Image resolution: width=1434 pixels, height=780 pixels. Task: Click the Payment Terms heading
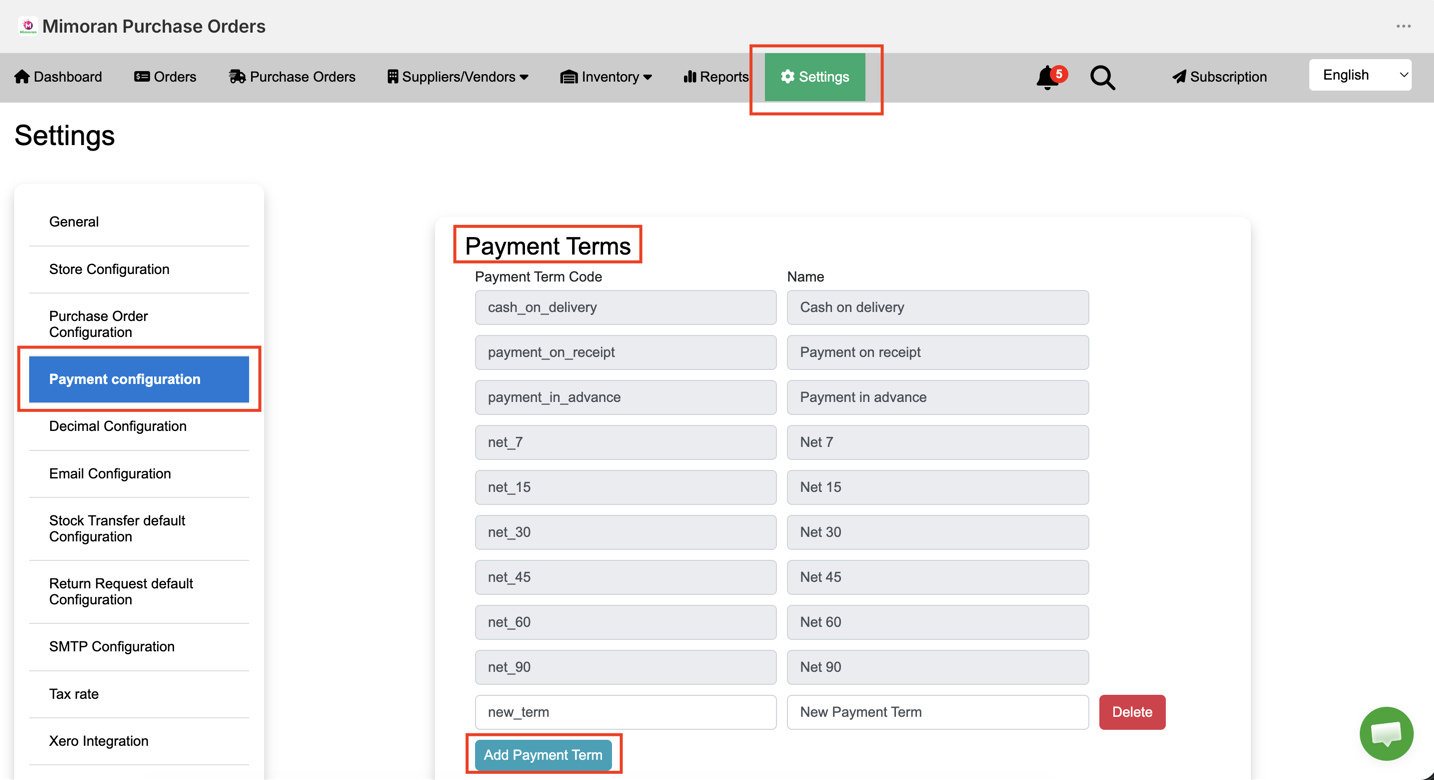point(548,246)
